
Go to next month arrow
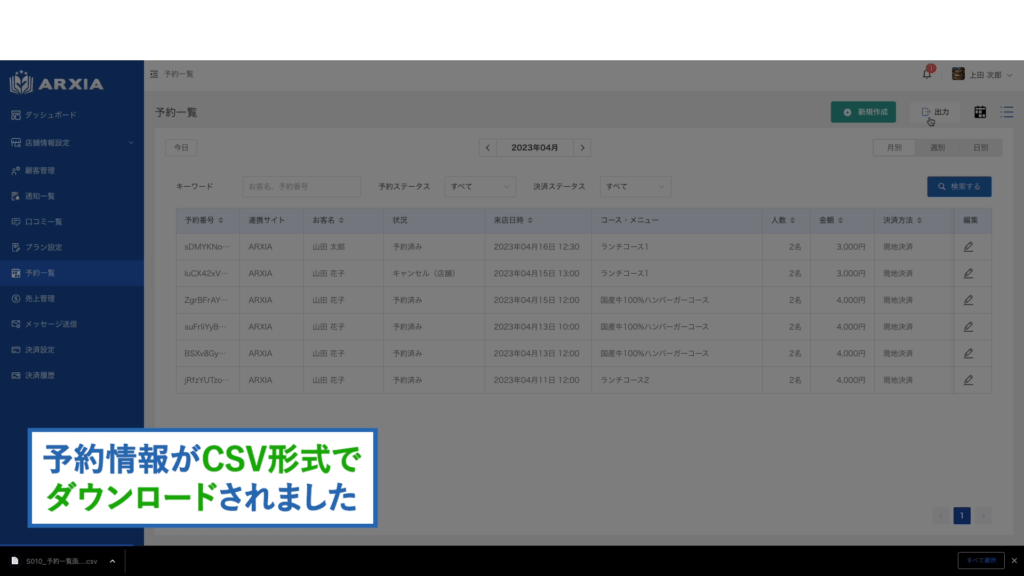582,148
